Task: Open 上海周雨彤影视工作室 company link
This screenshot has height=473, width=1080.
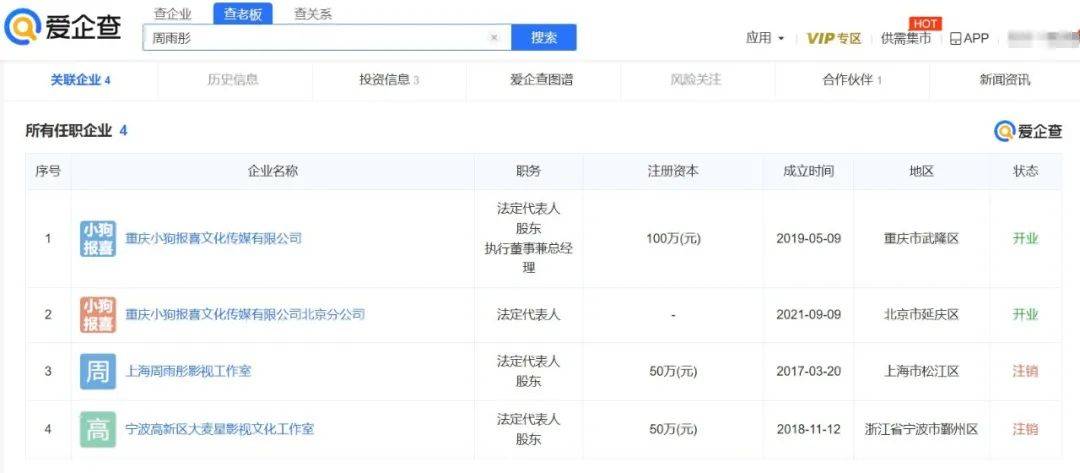Action: [x=188, y=372]
